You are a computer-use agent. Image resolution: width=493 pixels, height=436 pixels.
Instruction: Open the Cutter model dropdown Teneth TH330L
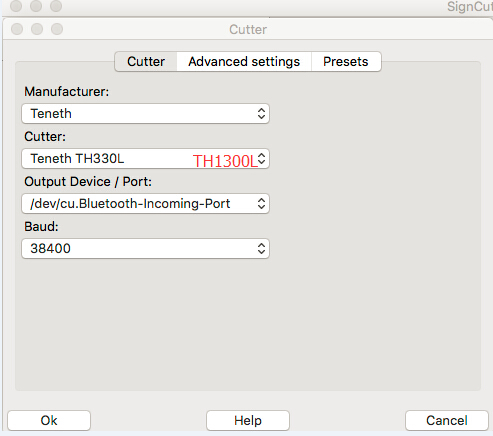coord(145,159)
